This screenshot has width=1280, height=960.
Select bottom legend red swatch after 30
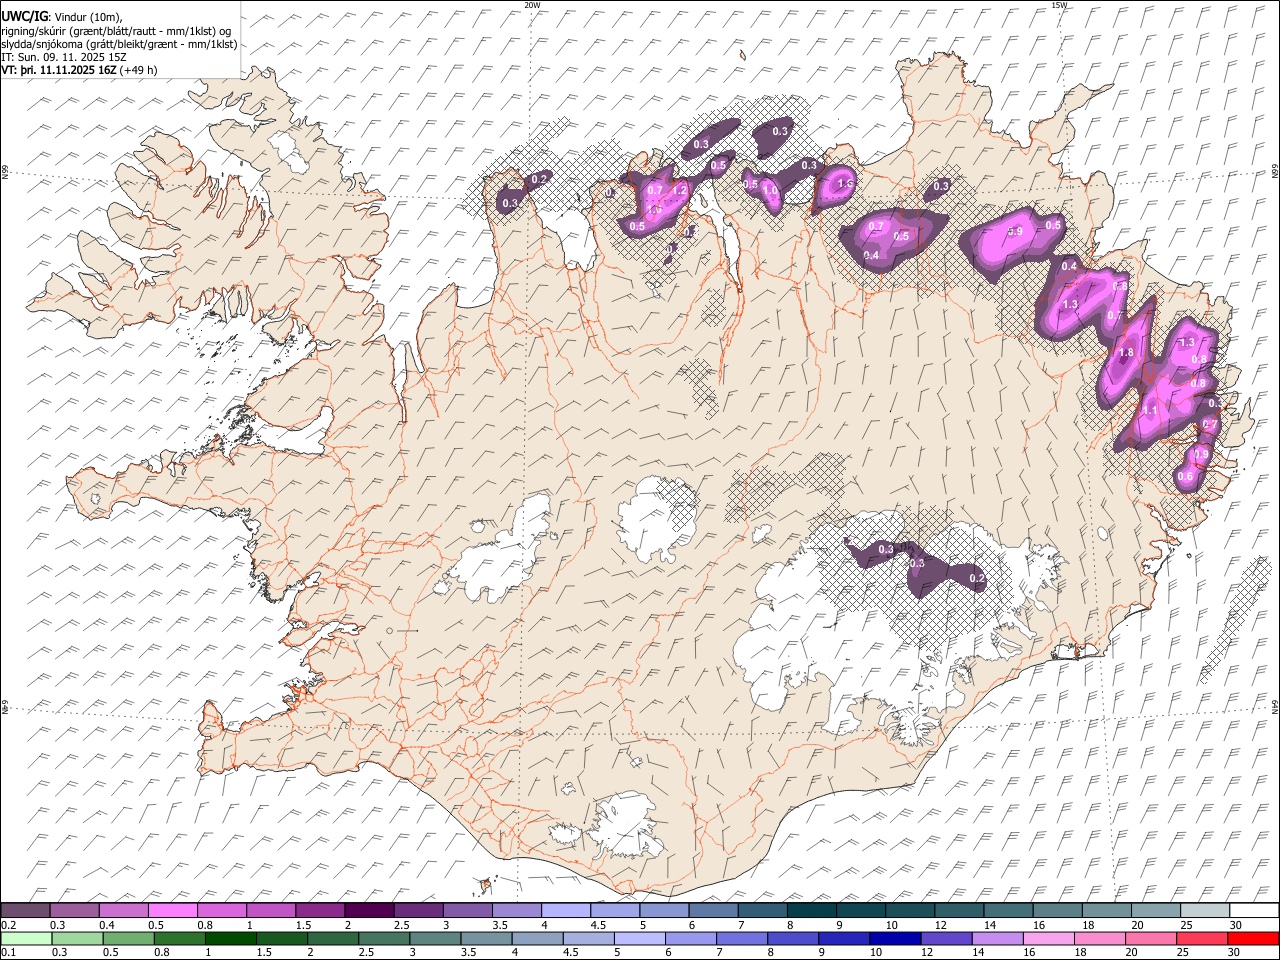1252,938
